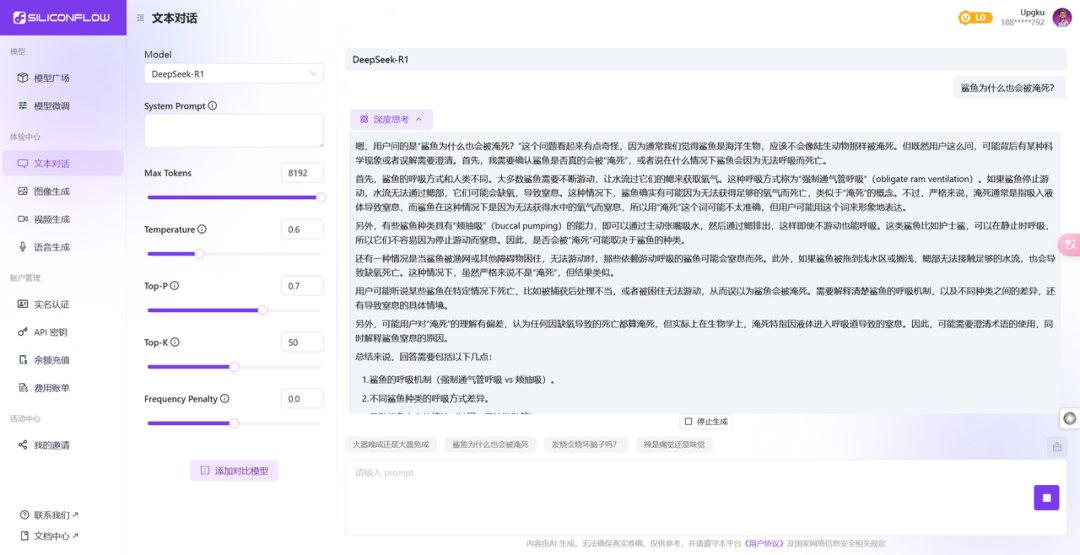The width and height of the screenshot is (1080, 555).
Task: Click the Temperature help icon
Action: 202,229
